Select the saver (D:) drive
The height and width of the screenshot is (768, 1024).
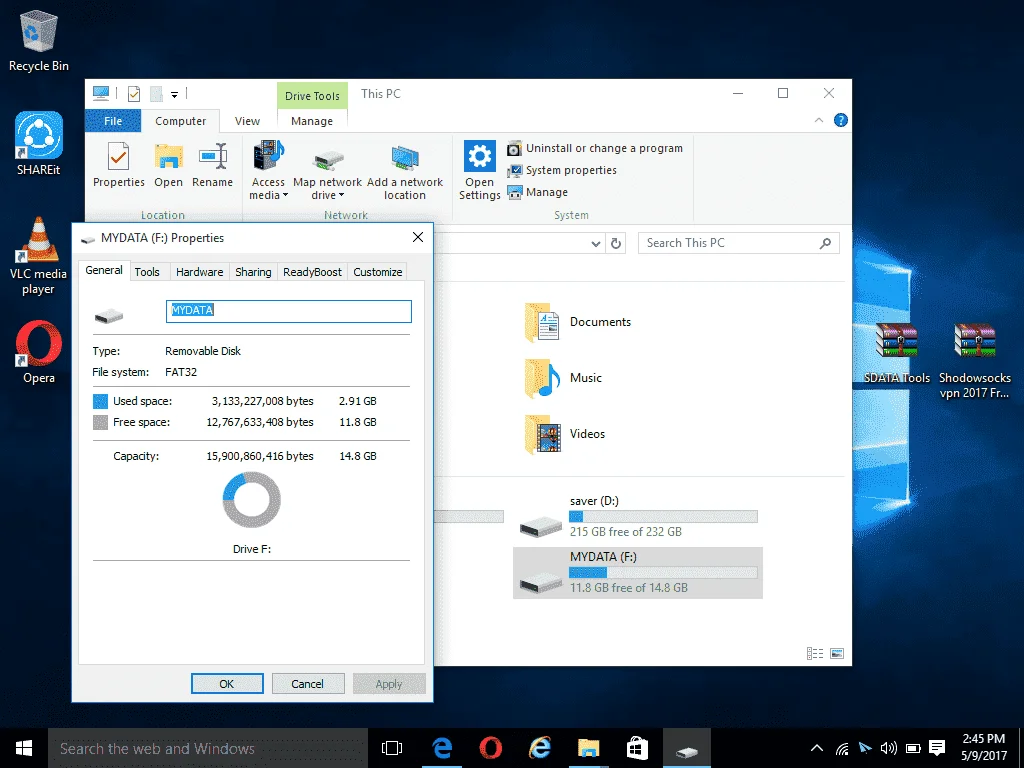pyautogui.click(x=638, y=517)
